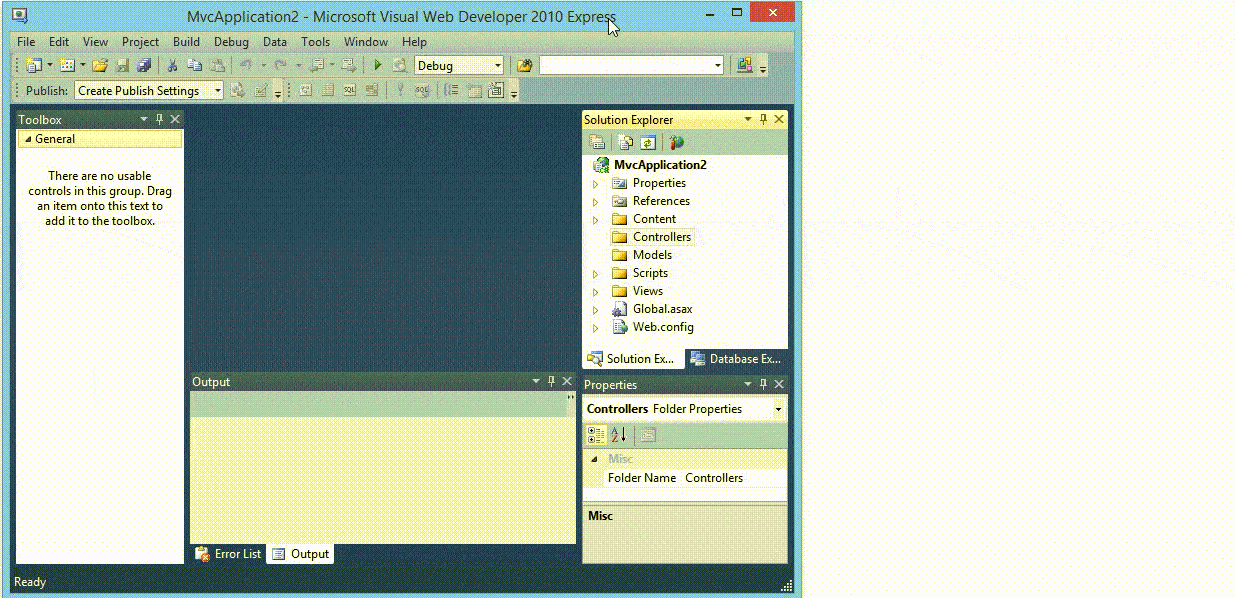
Task: Click the Open File folder icon
Action: click(99, 65)
